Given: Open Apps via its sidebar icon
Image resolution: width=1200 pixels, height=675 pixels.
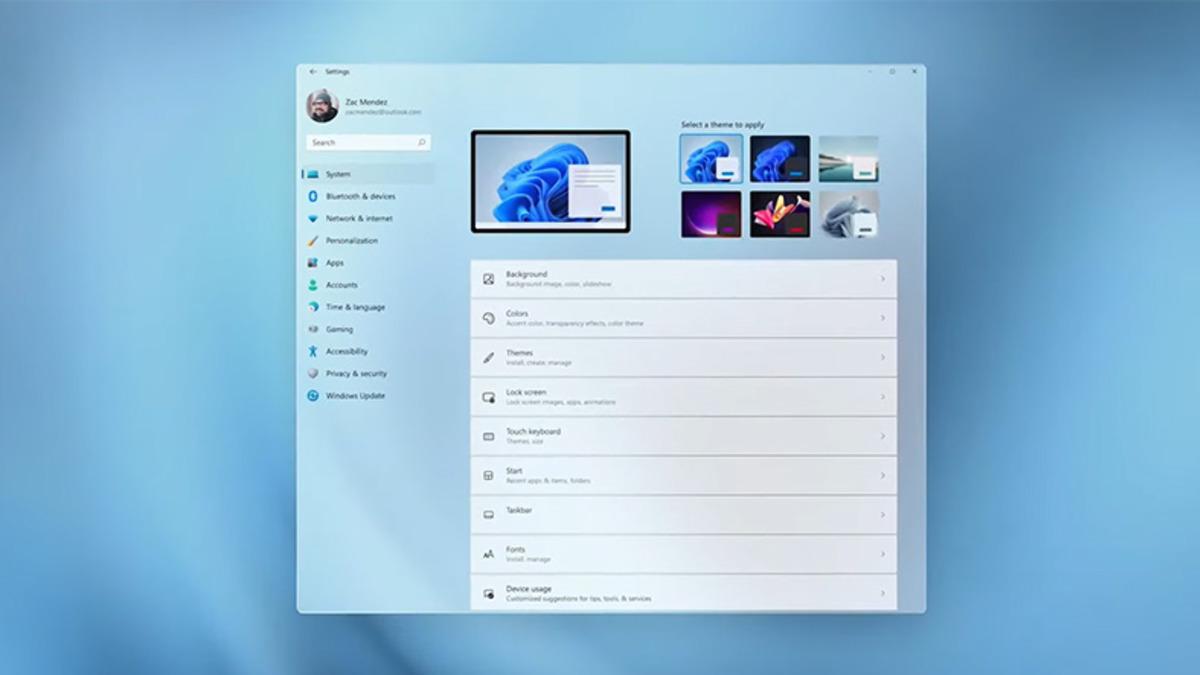Looking at the screenshot, I should coord(315,262).
